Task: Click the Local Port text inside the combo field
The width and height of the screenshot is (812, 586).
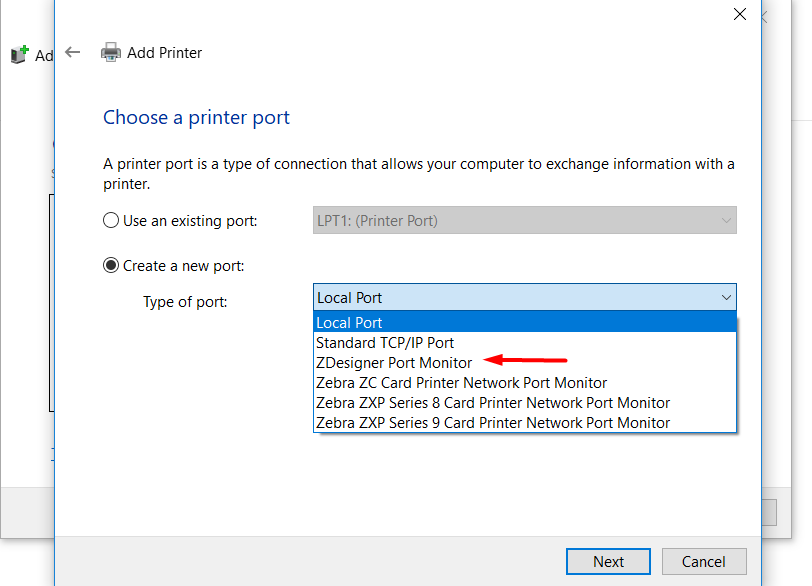Action: 349,297
